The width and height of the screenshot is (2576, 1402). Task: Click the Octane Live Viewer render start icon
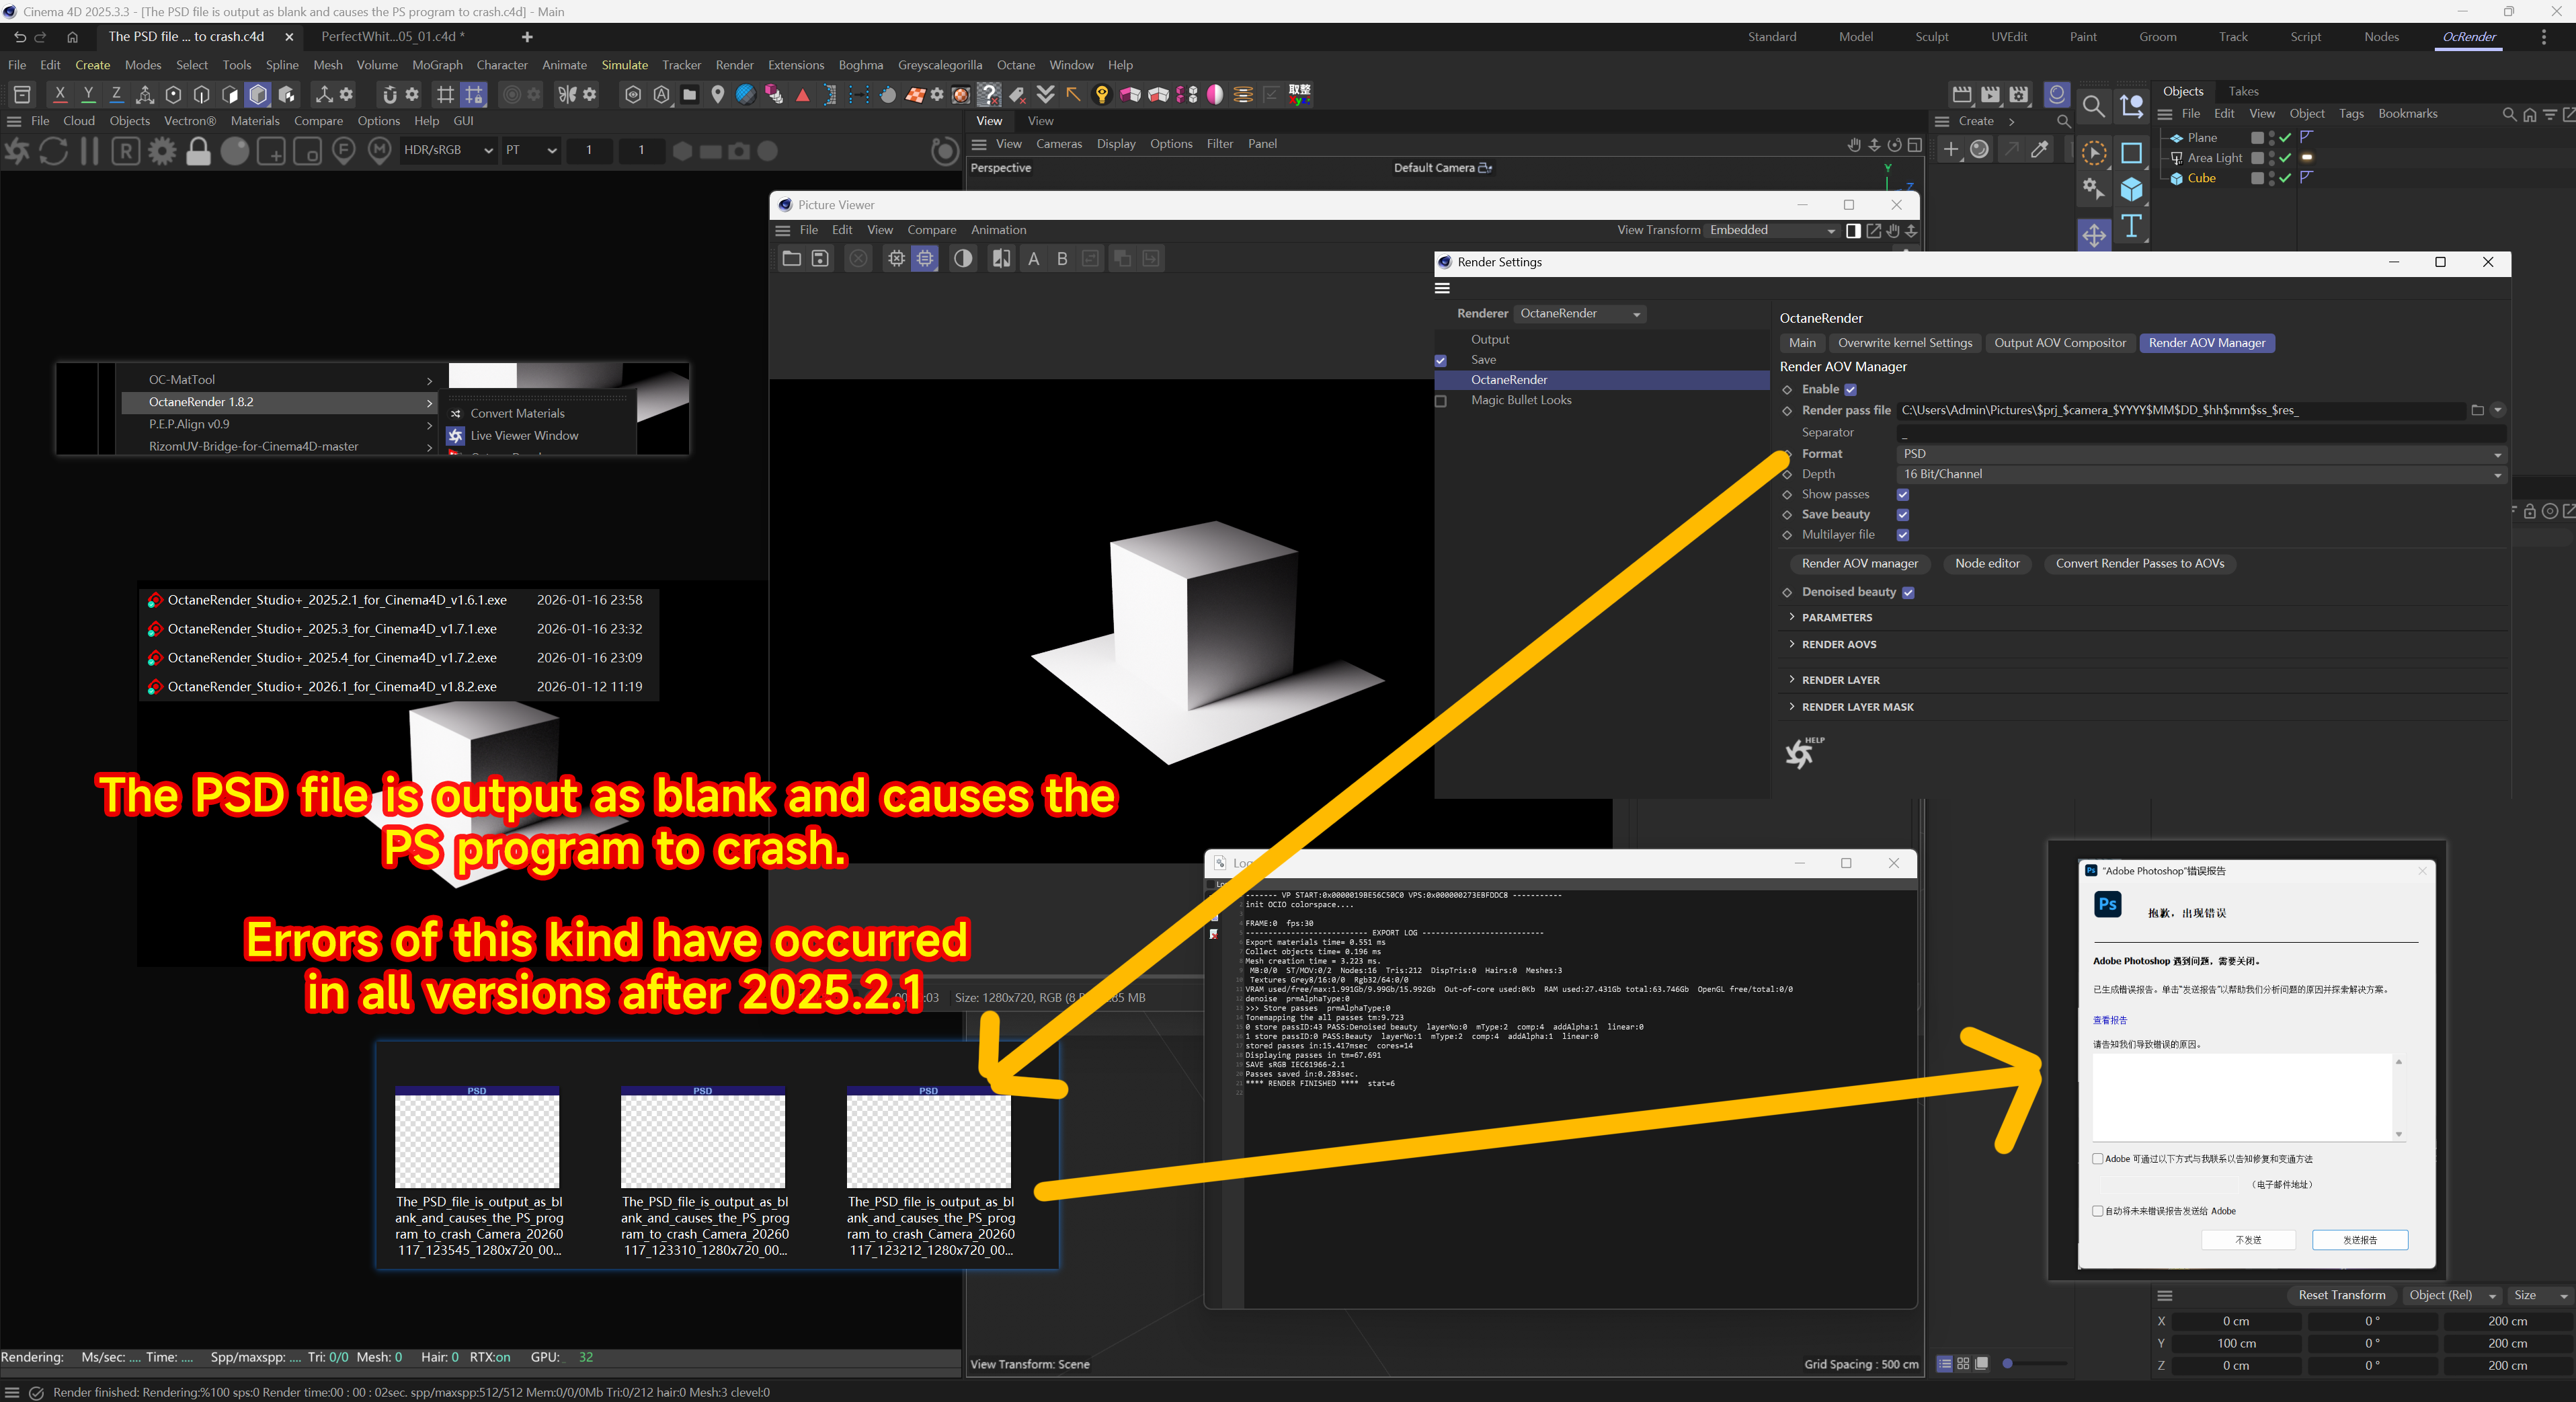point(17,151)
